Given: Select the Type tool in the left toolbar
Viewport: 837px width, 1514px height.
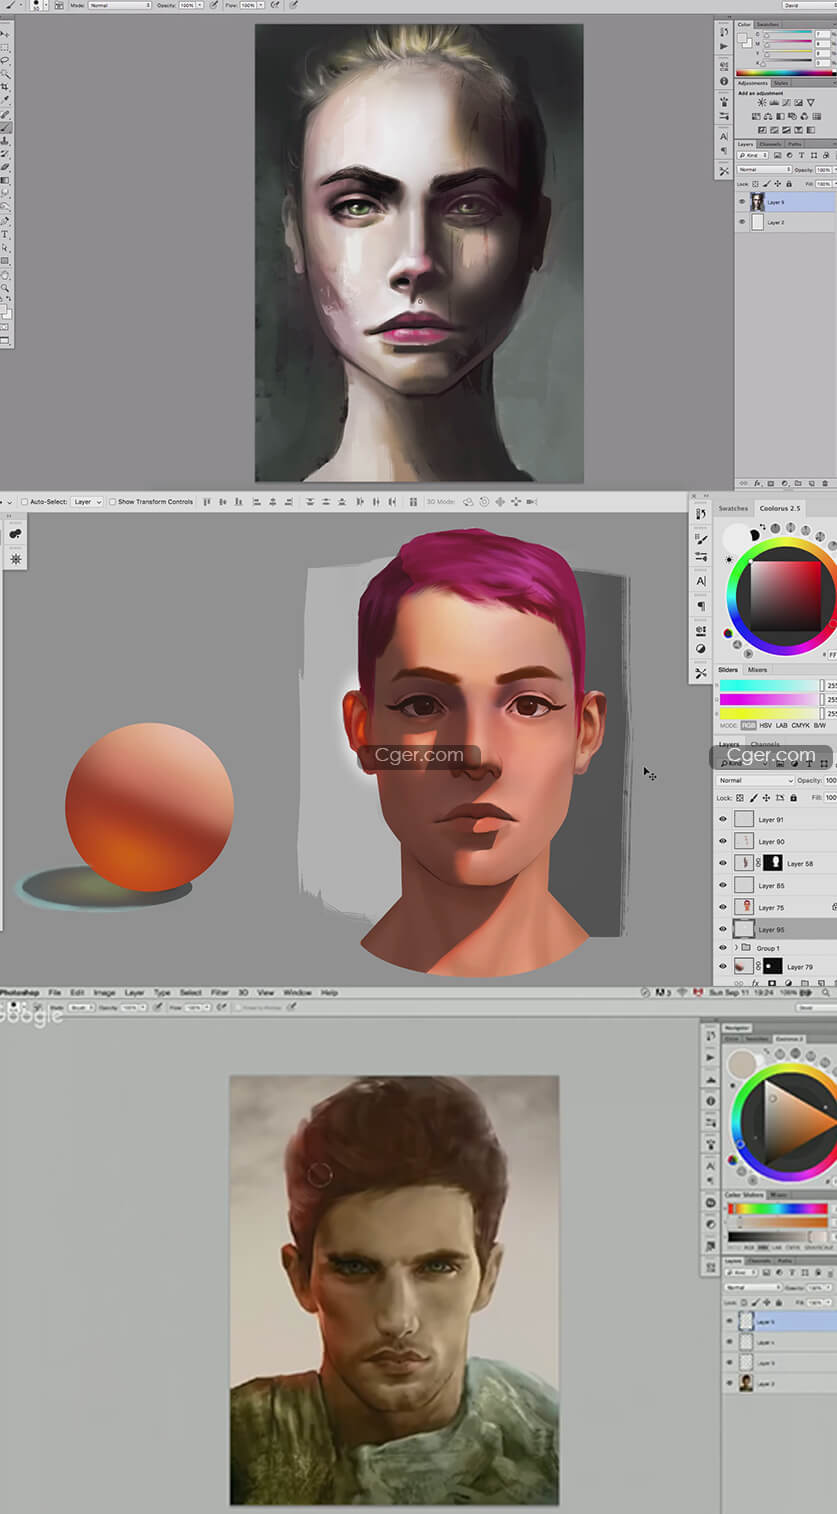Looking at the screenshot, I should (5, 234).
